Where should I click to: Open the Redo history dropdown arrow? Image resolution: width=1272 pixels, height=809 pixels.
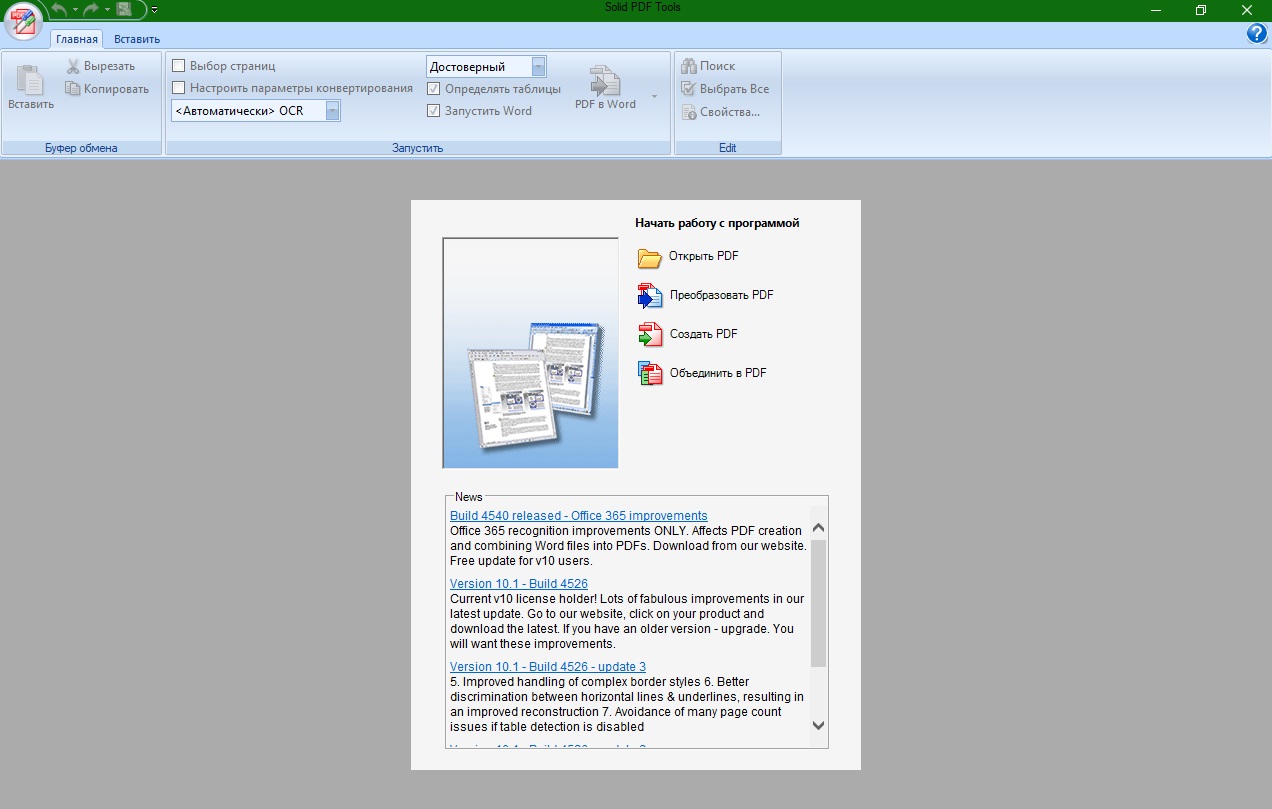pos(107,10)
